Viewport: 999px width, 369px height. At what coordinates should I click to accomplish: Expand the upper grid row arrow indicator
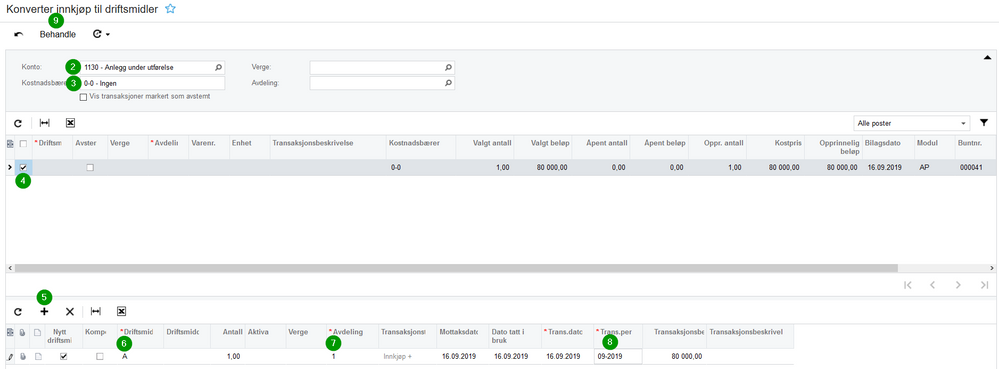pos(9,167)
